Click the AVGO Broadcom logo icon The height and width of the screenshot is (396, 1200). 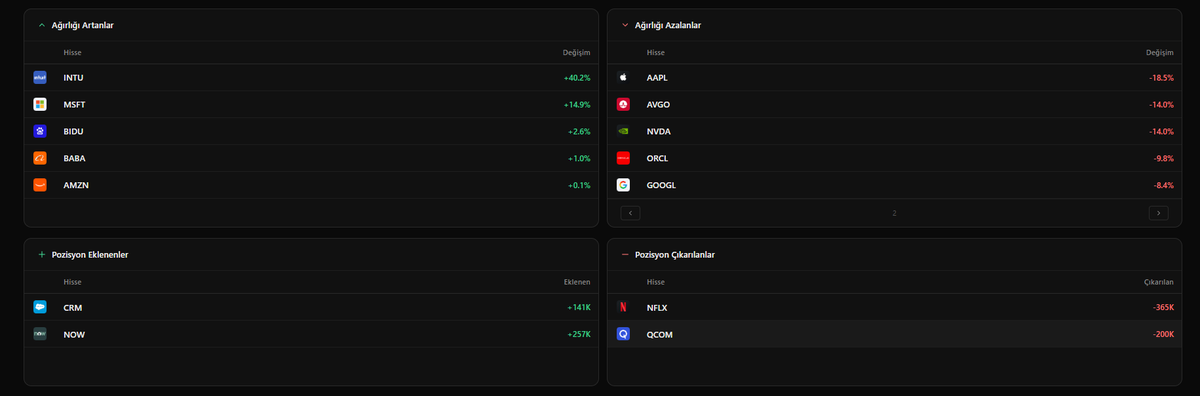pyautogui.click(x=623, y=104)
